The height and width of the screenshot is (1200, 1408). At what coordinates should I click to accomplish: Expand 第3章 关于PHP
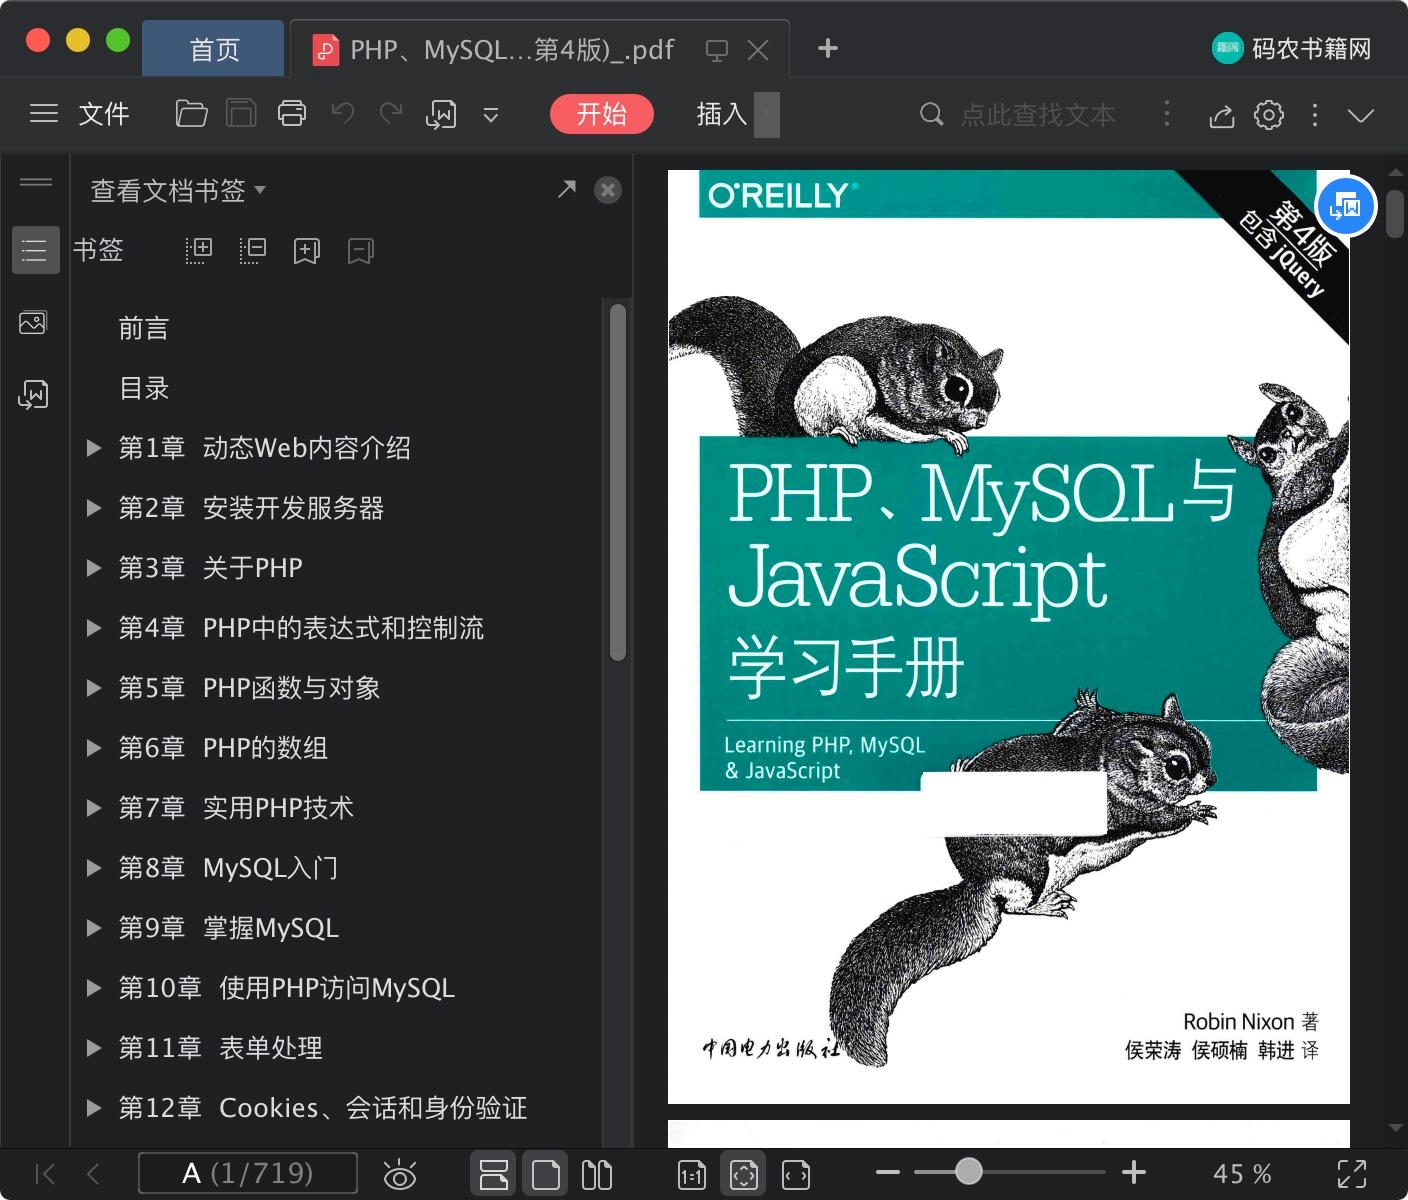click(x=94, y=568)
